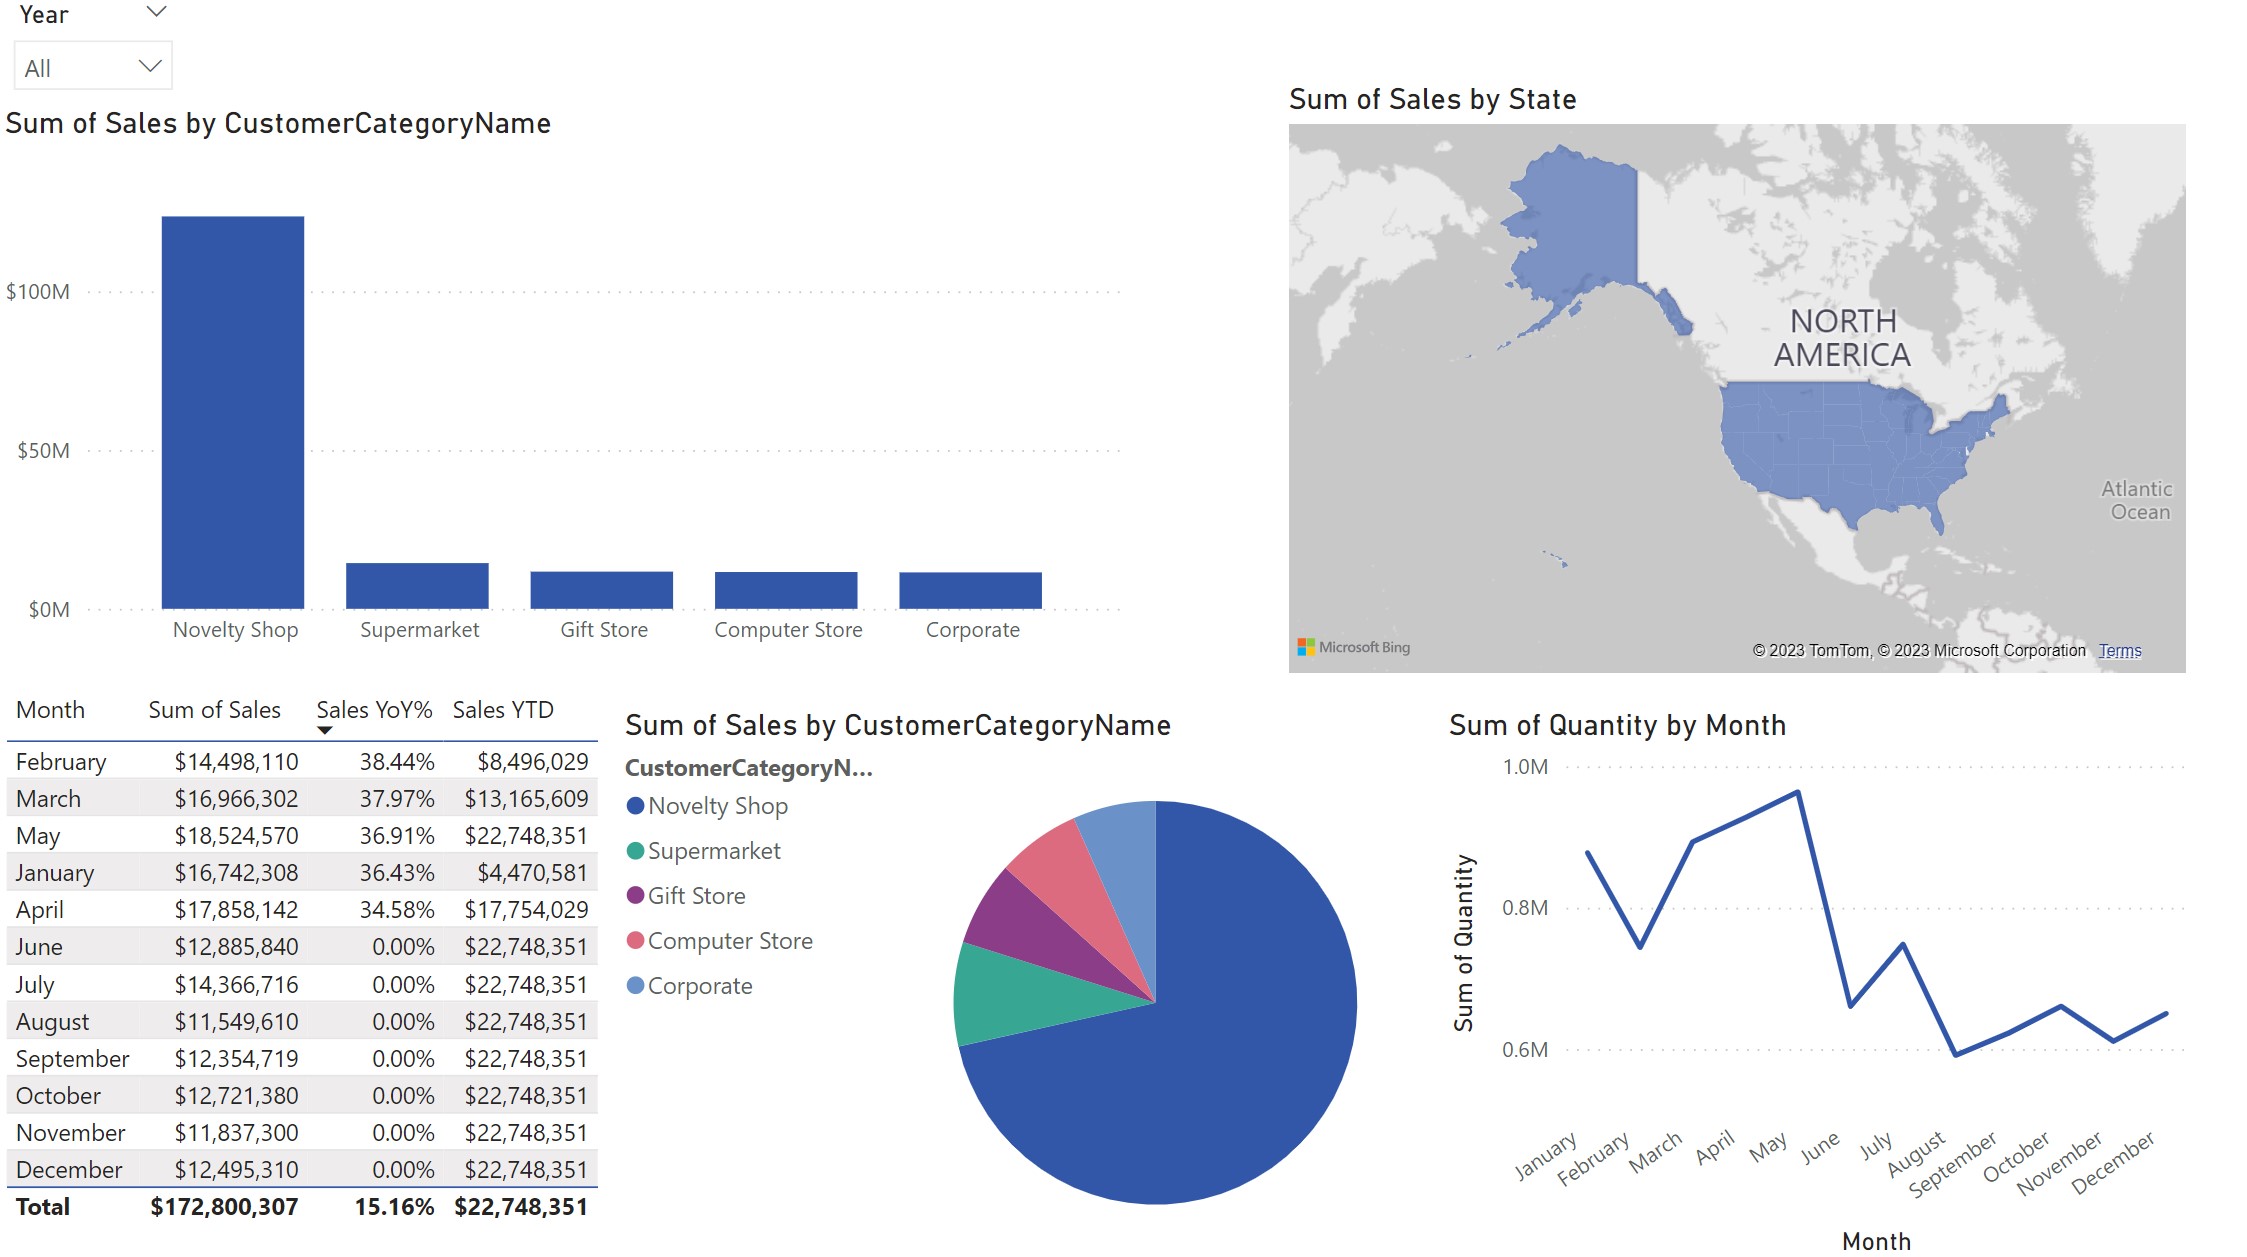
Task: Click Computer Store legend marker
Action: tap(635, 941)
